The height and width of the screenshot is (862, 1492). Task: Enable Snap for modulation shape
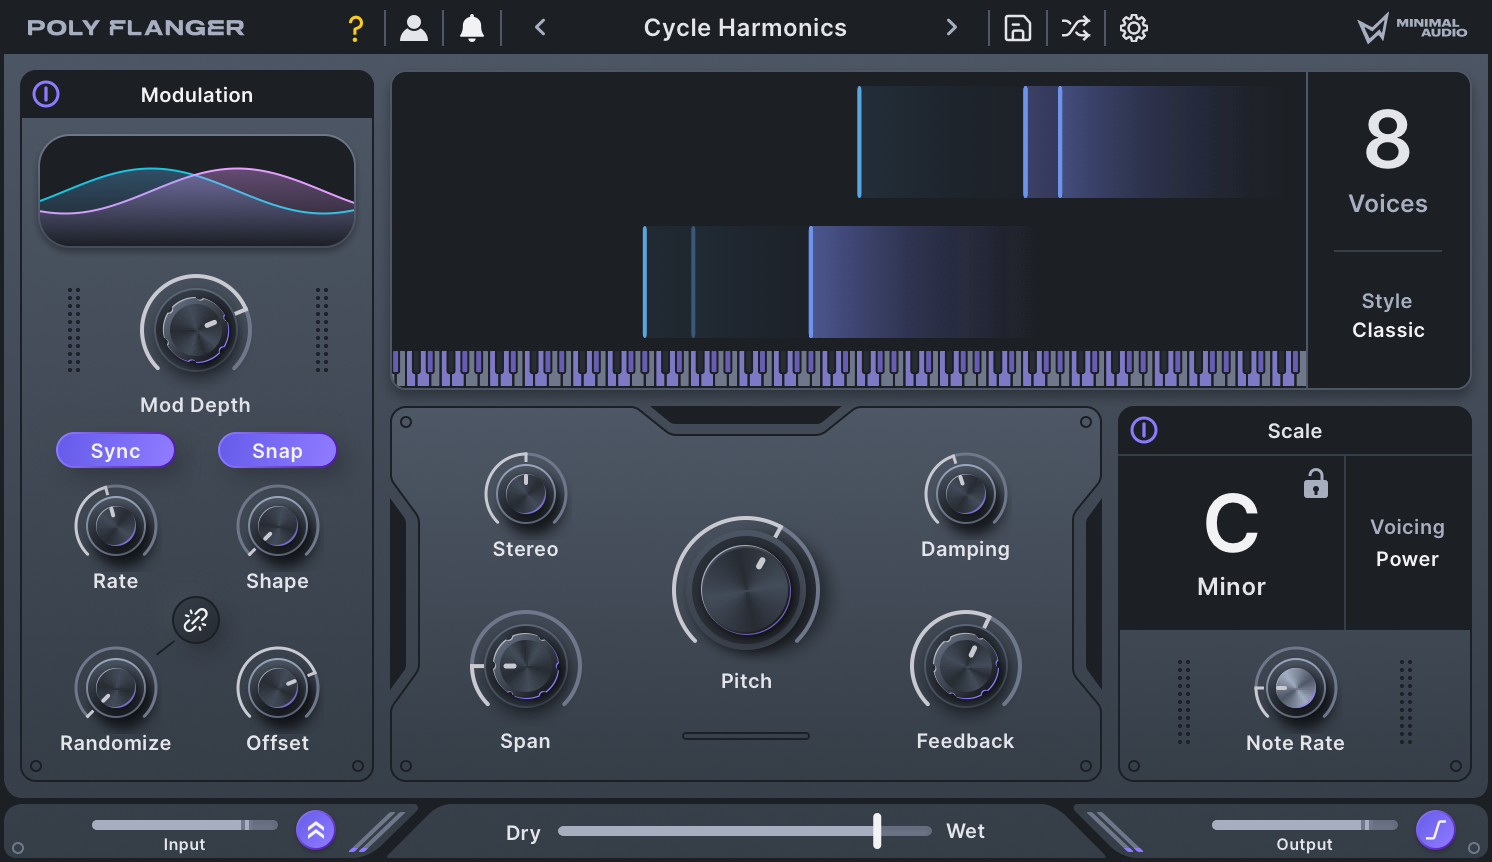pos(277,450)
